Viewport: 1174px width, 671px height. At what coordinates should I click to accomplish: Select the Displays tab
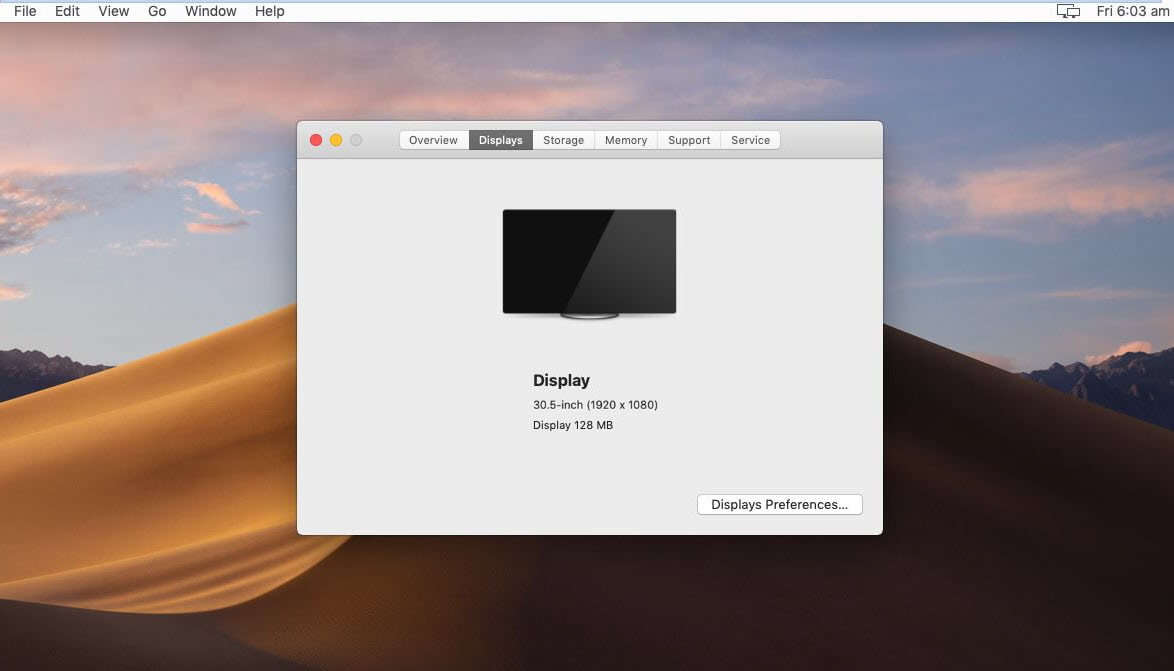(x=501, y=140)
